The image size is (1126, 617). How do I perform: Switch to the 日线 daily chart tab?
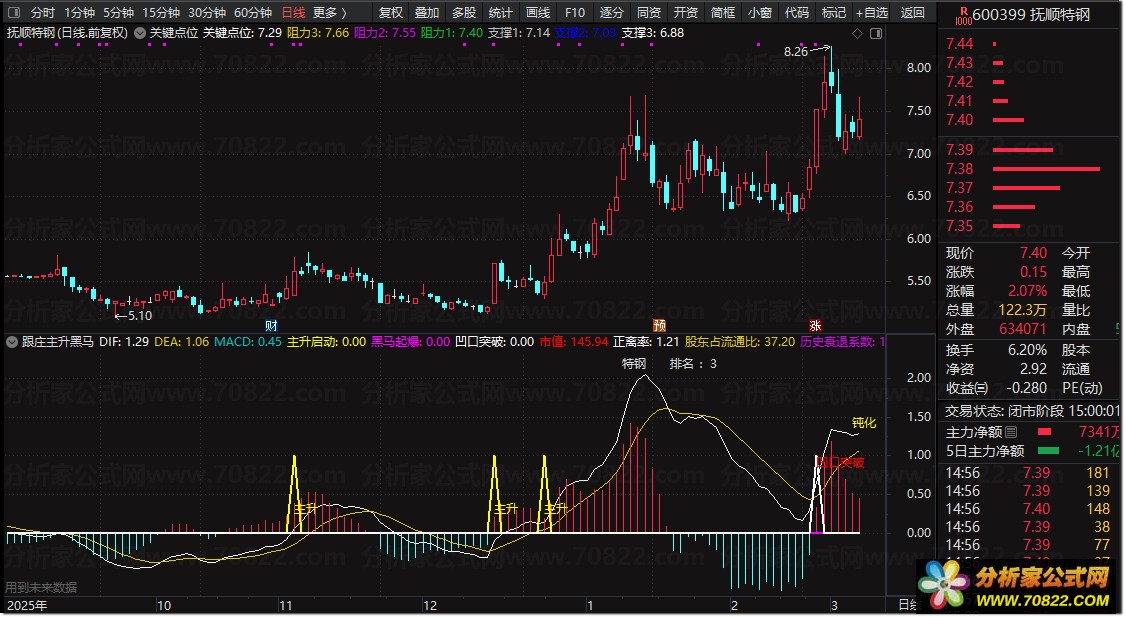[293, 13]
